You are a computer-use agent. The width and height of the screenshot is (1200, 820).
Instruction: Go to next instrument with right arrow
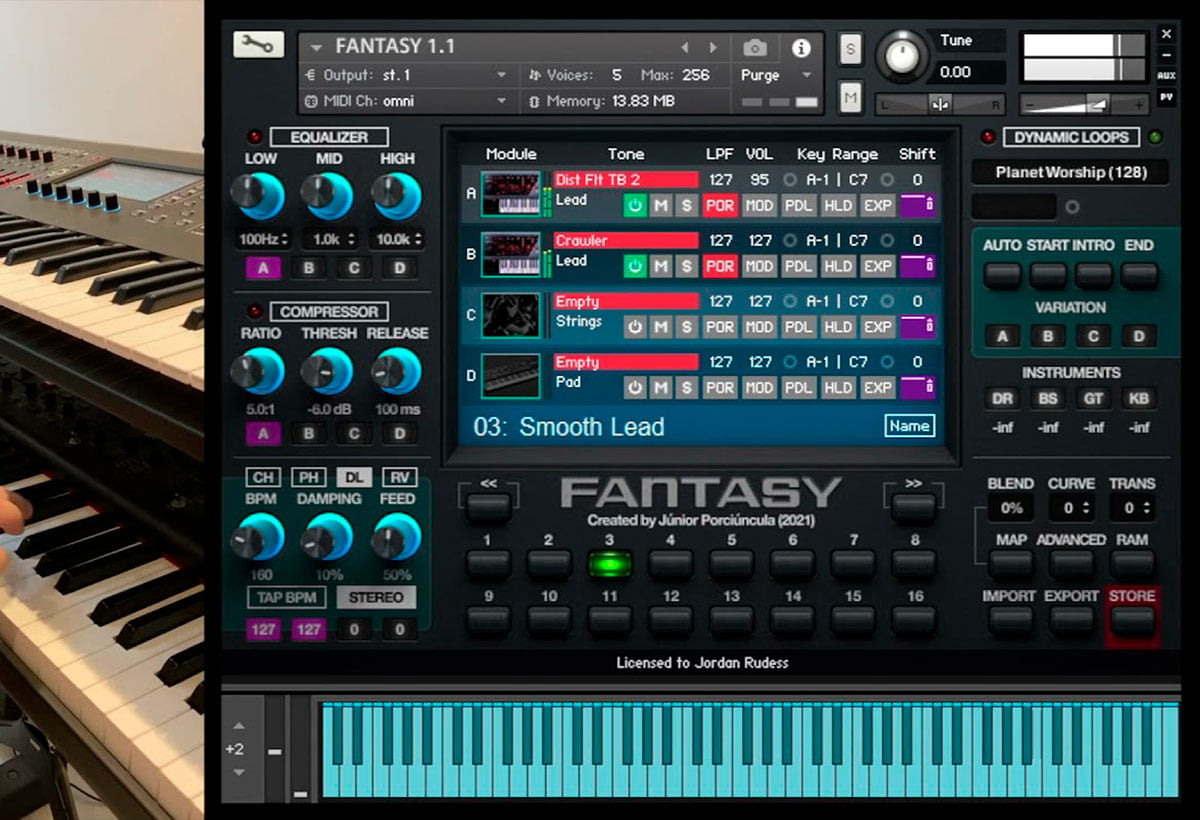tap(713, 47)
